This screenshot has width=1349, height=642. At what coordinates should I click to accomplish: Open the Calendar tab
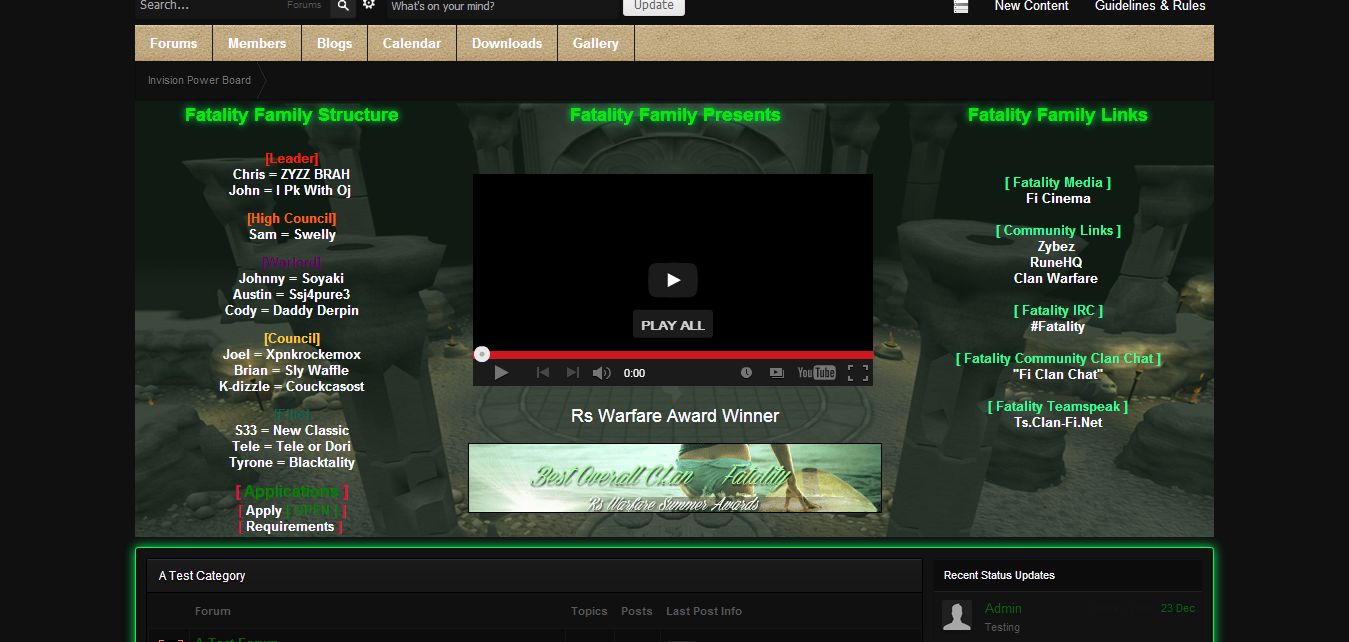coord(412,43)
